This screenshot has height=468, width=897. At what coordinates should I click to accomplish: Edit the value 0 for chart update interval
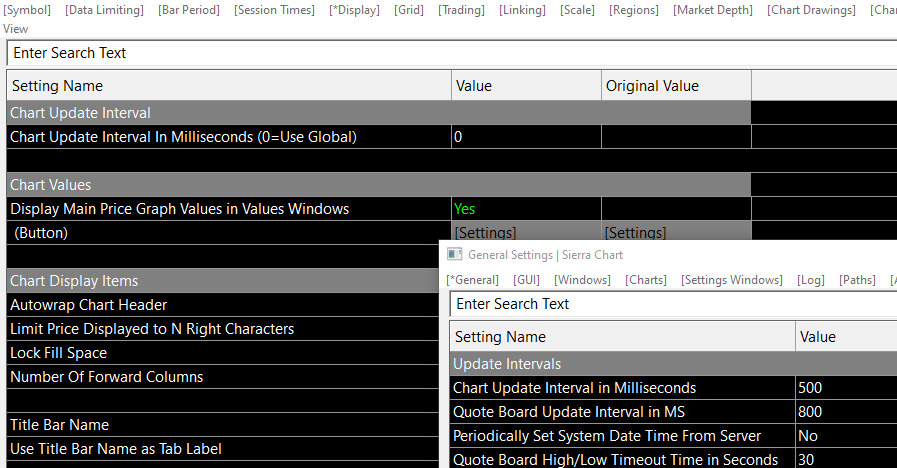[x=526, y=137]
